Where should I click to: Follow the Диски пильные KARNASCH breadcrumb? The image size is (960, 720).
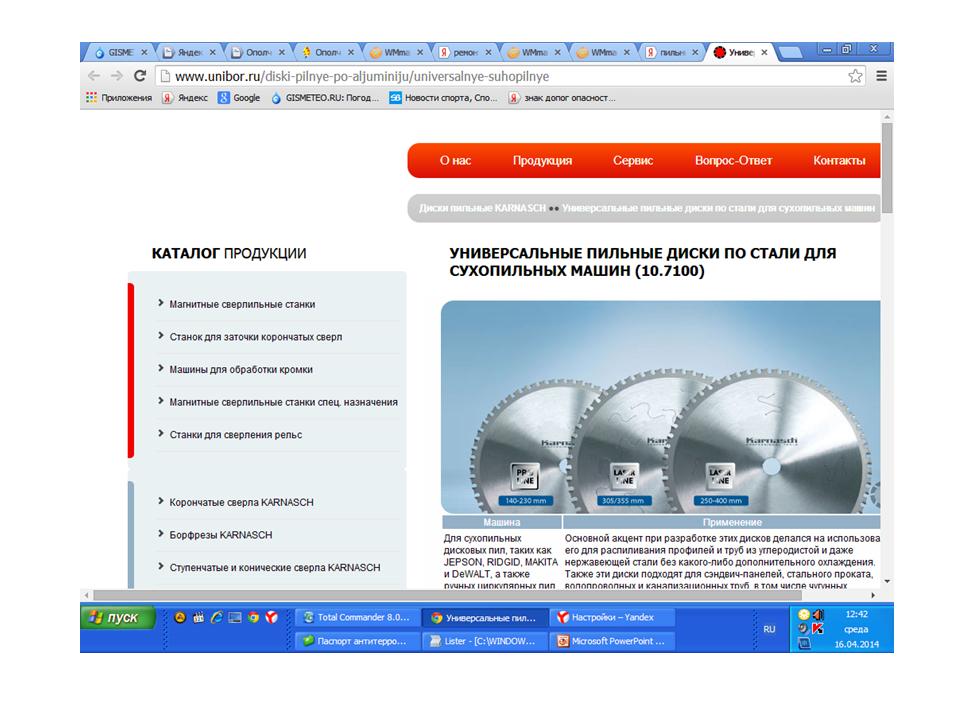[x=482, y=208]
